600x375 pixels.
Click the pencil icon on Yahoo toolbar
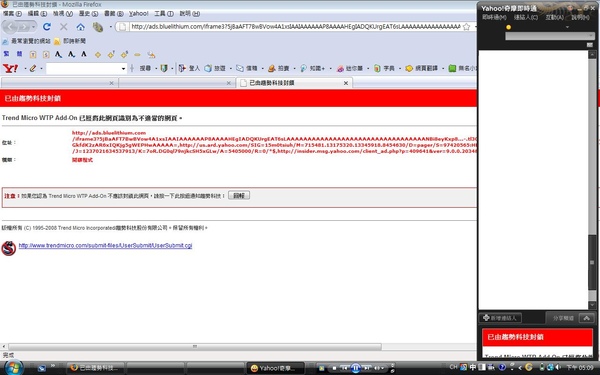33,68
